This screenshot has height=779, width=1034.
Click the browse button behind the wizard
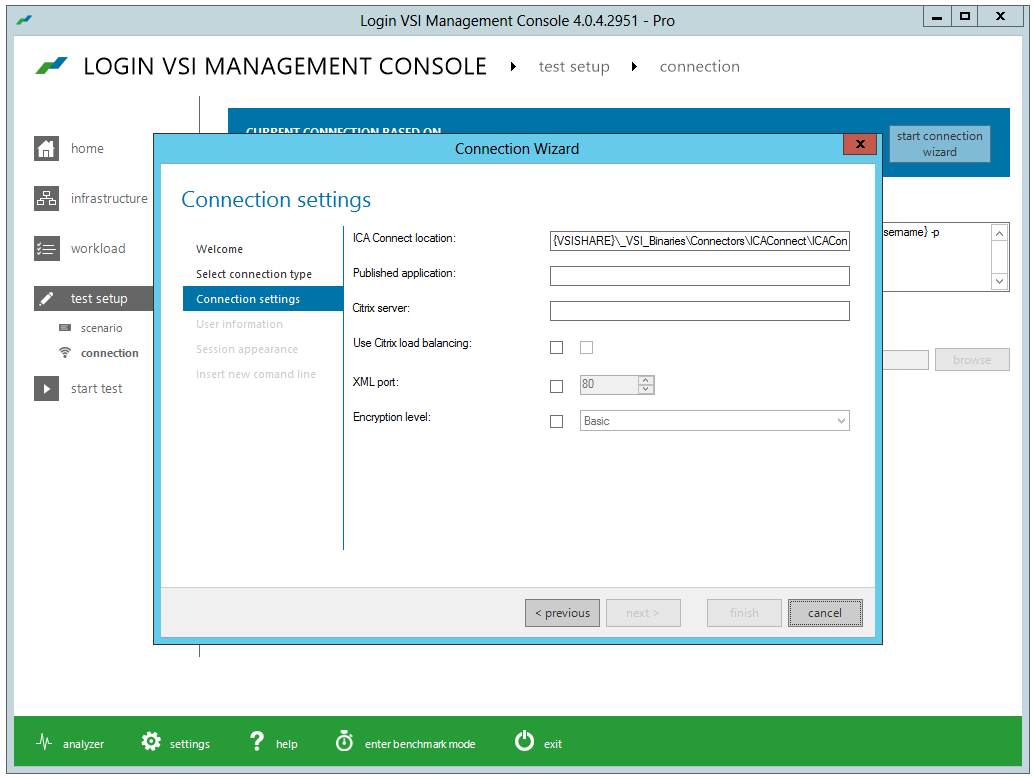coord(972,359)
